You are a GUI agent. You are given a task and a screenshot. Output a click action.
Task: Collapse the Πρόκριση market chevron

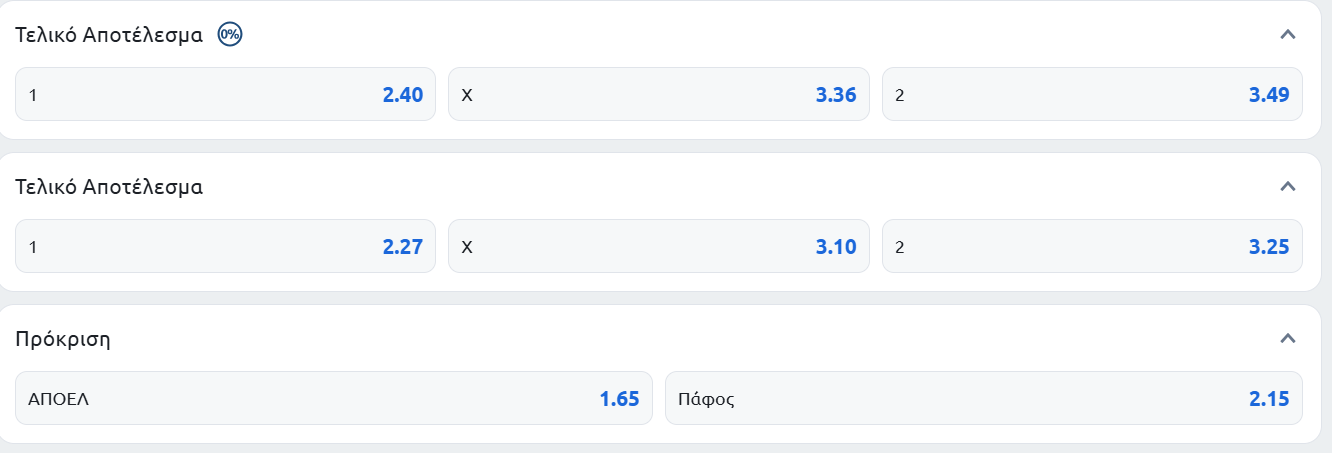coord(1288,339)
